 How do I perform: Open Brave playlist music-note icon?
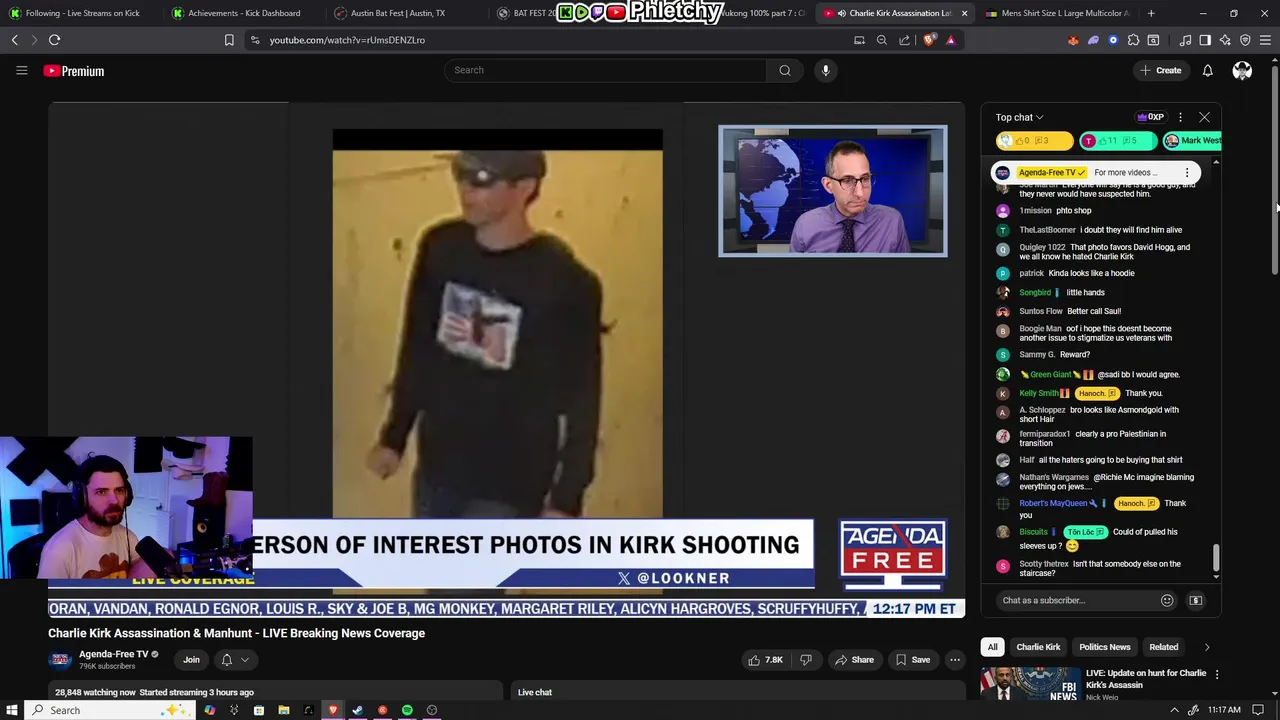tap(1185, 40)
